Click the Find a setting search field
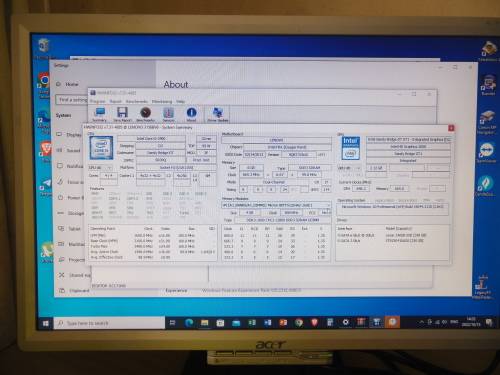 (72, 100)
